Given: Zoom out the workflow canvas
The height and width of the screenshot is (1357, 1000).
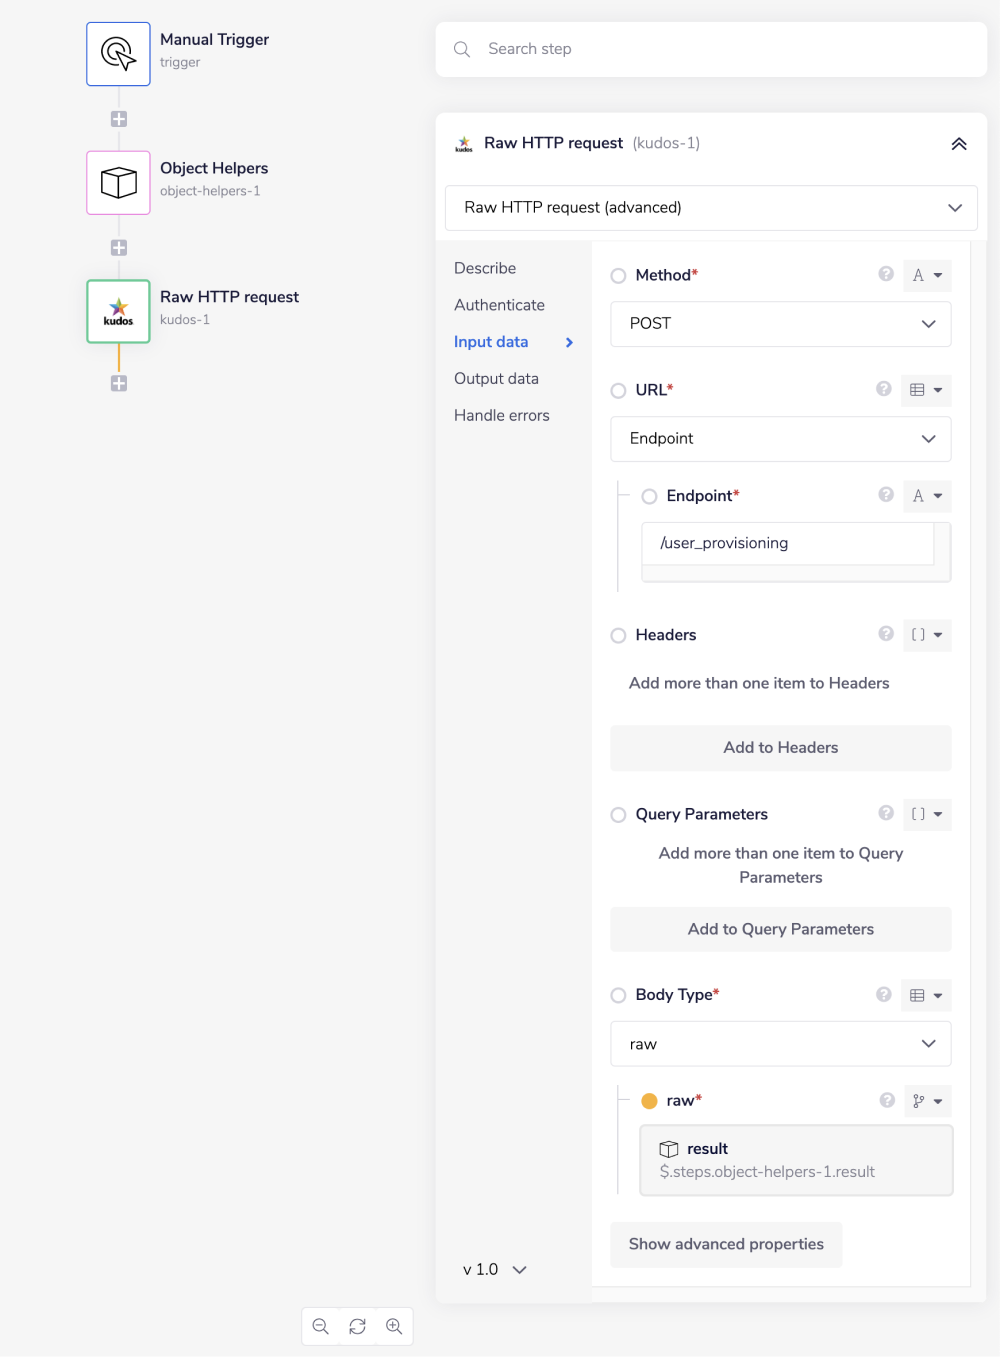Looking at the screenshot, I should [x=320, y=1326].
